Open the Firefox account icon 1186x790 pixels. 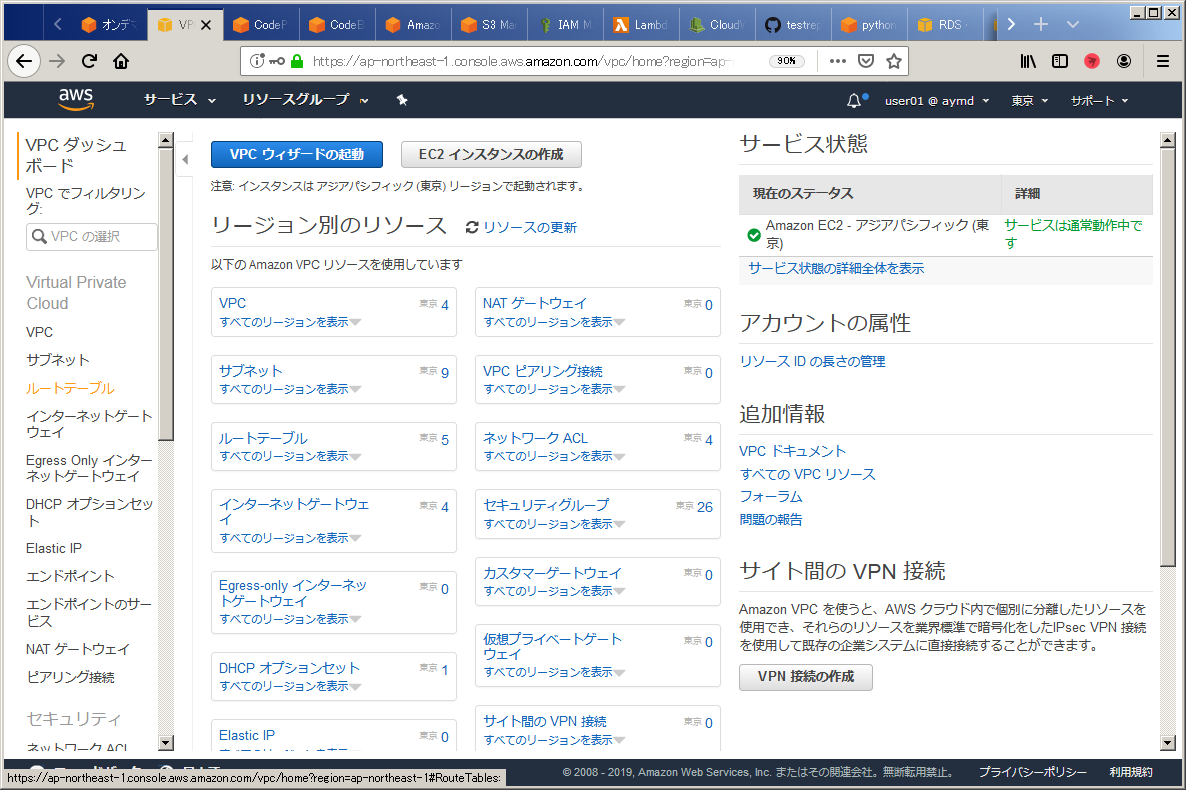pyautogui.click(x=1124, y=61)
